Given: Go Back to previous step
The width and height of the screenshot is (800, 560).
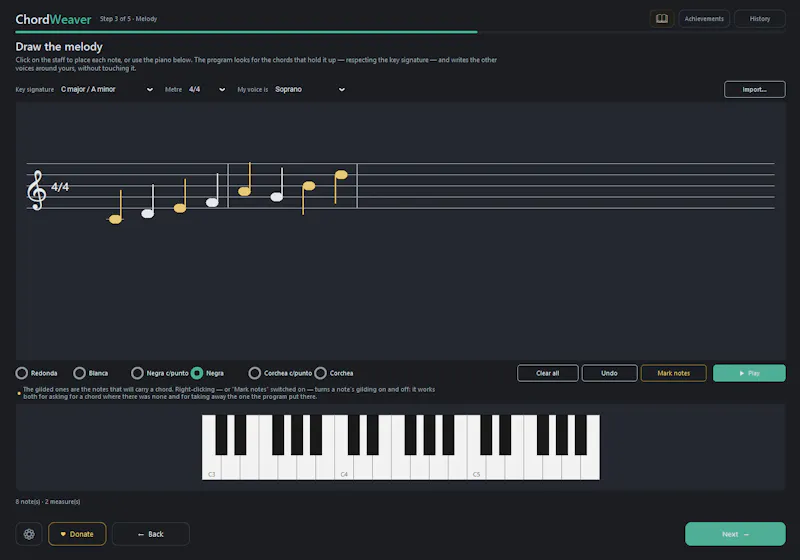Looking at the screenshot, I should coord(151,534).
